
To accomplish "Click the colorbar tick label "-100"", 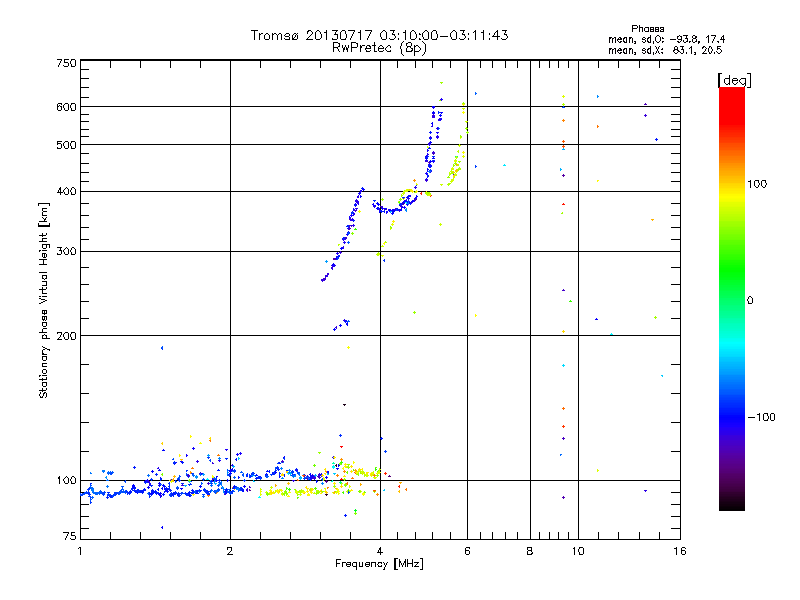I will [761, 417].
